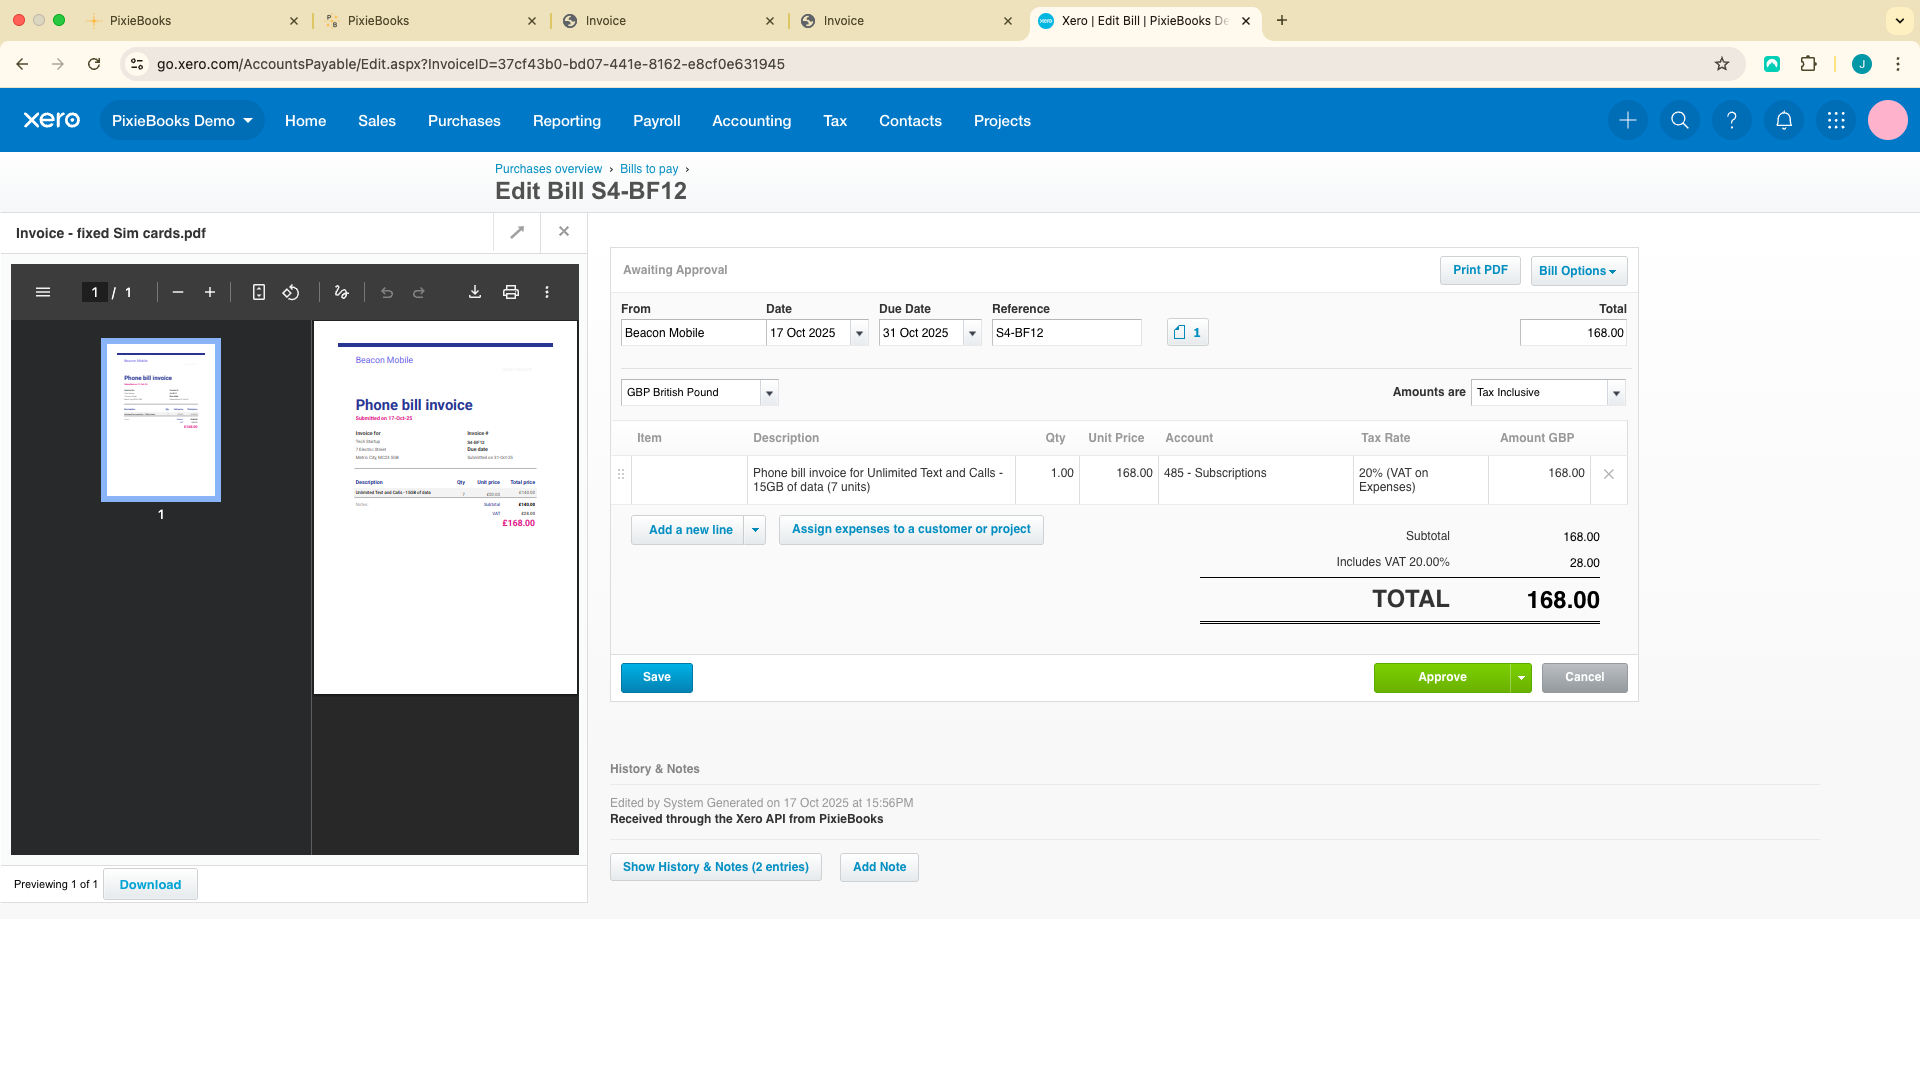Download the PDF from the viewer toolbar
The image size is (1920, 1080).
[x=475, y=292]
